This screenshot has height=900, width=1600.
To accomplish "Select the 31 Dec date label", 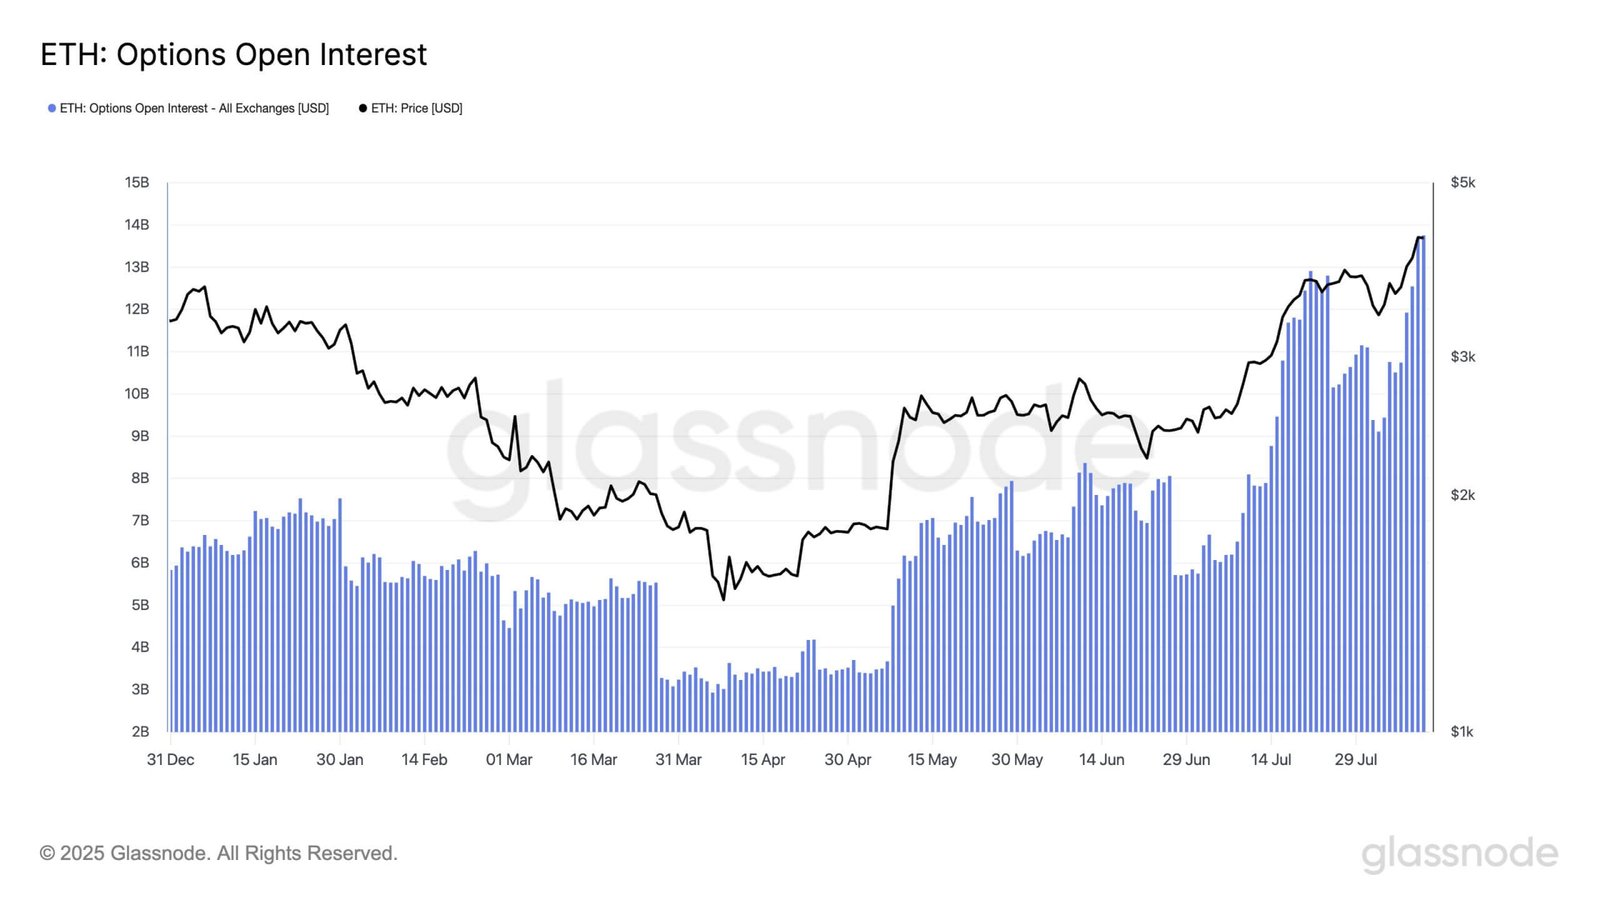I will (x=170, y=760).
